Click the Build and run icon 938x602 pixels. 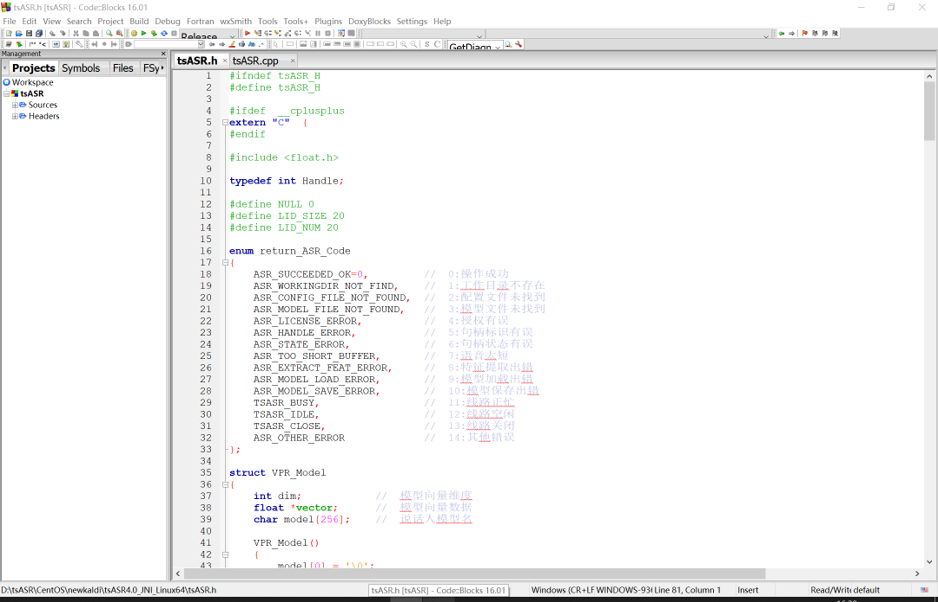tap(154, 34)
